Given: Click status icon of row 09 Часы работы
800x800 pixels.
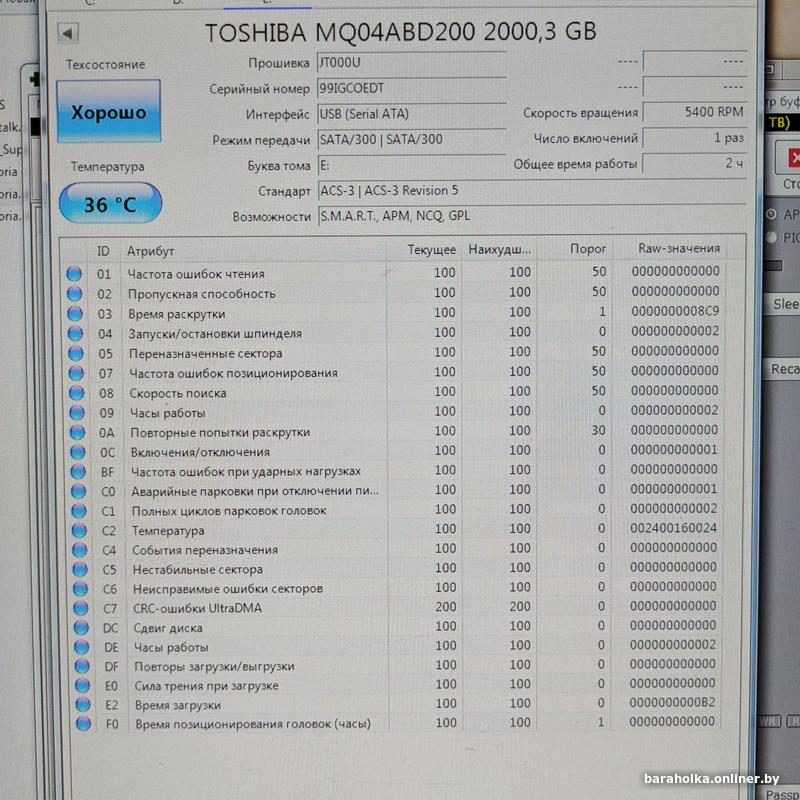Looking at the screenshot, I should [x=77, y=412].
